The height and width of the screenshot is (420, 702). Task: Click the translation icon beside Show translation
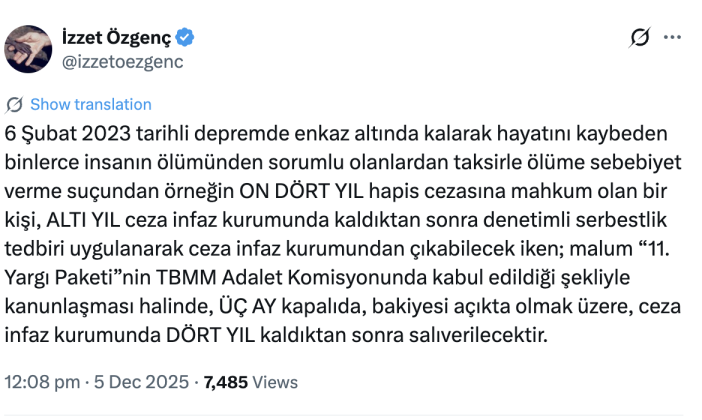(x=15, y=104)
